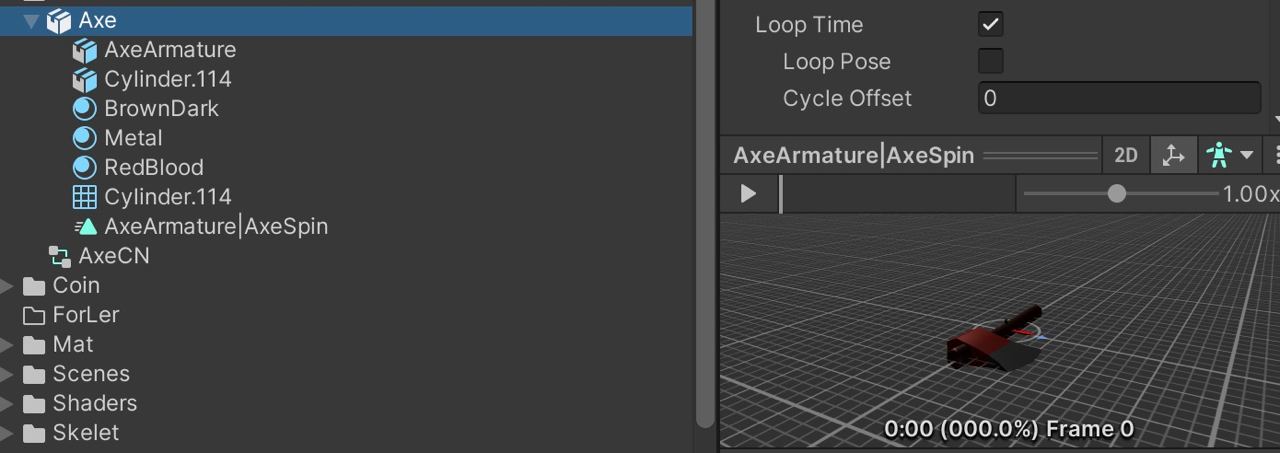Play the AxeSpin animation preview
Image resolution: width=1280 pixels, height=453 pixels.
click(748, 193)
